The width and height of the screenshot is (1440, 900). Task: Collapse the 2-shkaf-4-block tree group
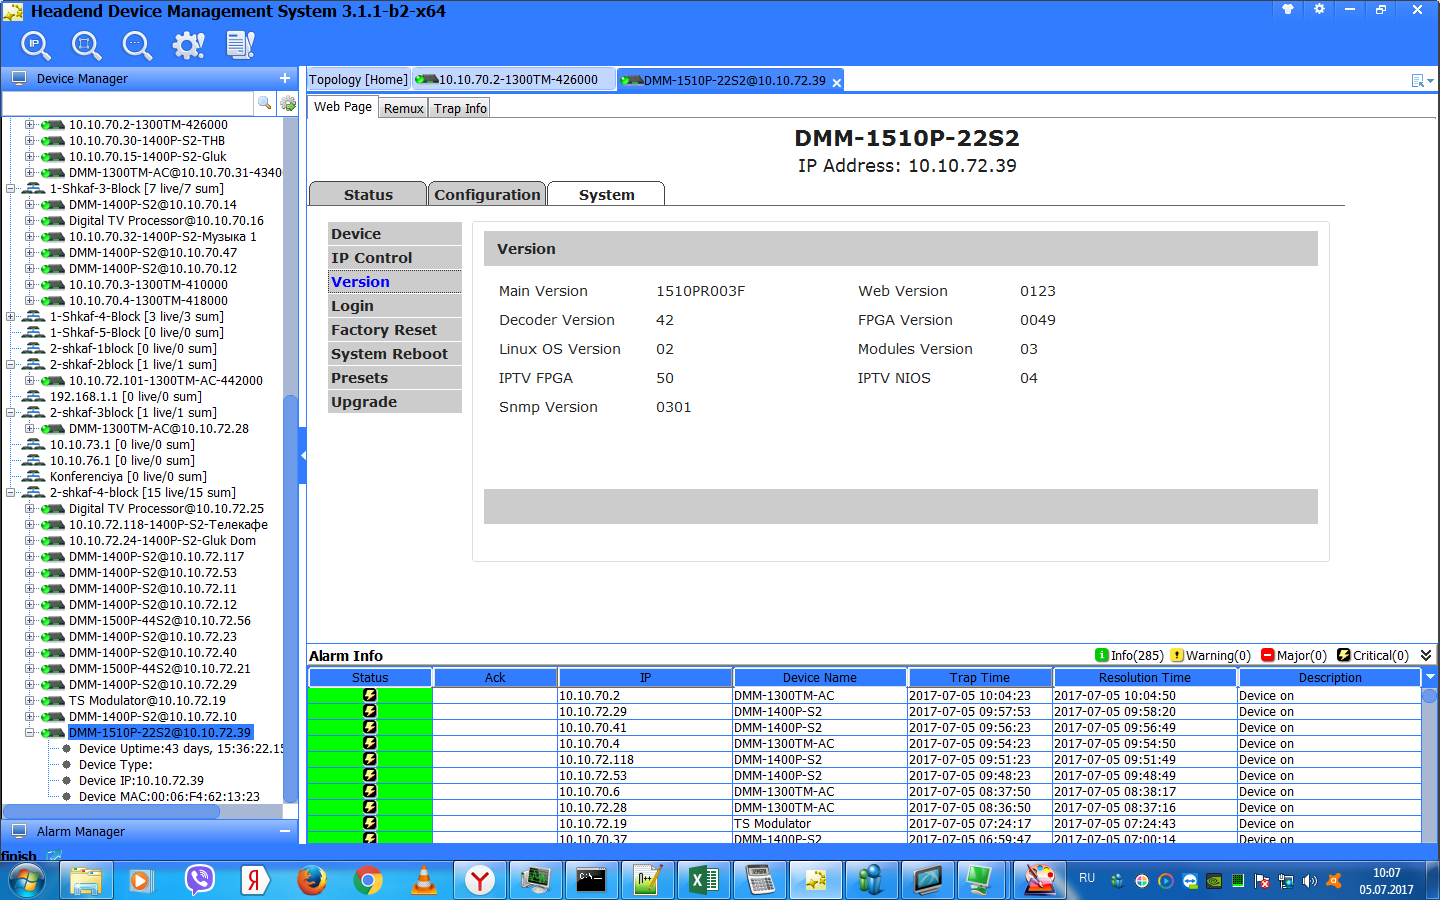(x=11, y=493)
